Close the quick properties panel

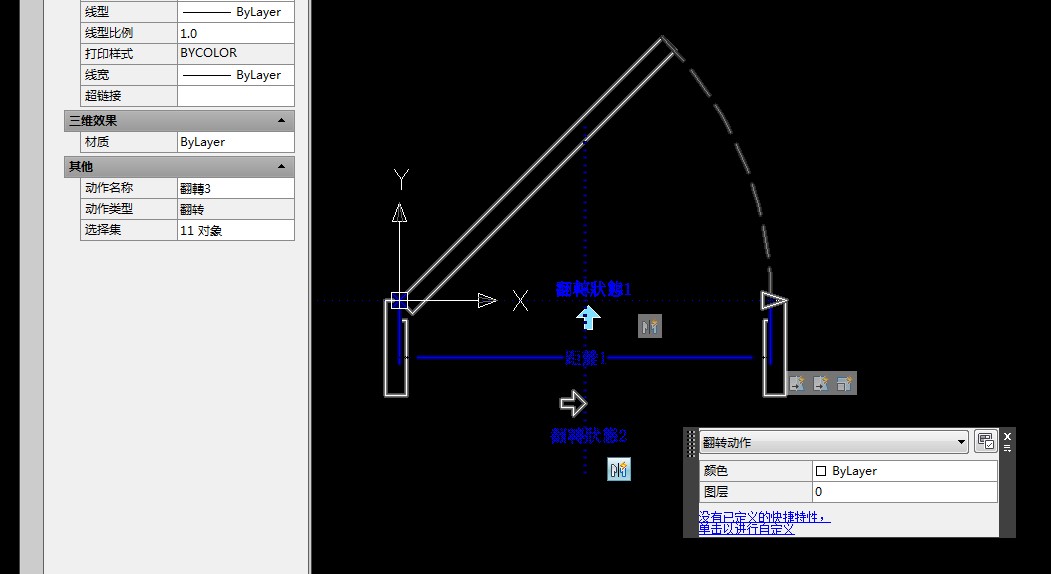click(x=1007, y=436)
